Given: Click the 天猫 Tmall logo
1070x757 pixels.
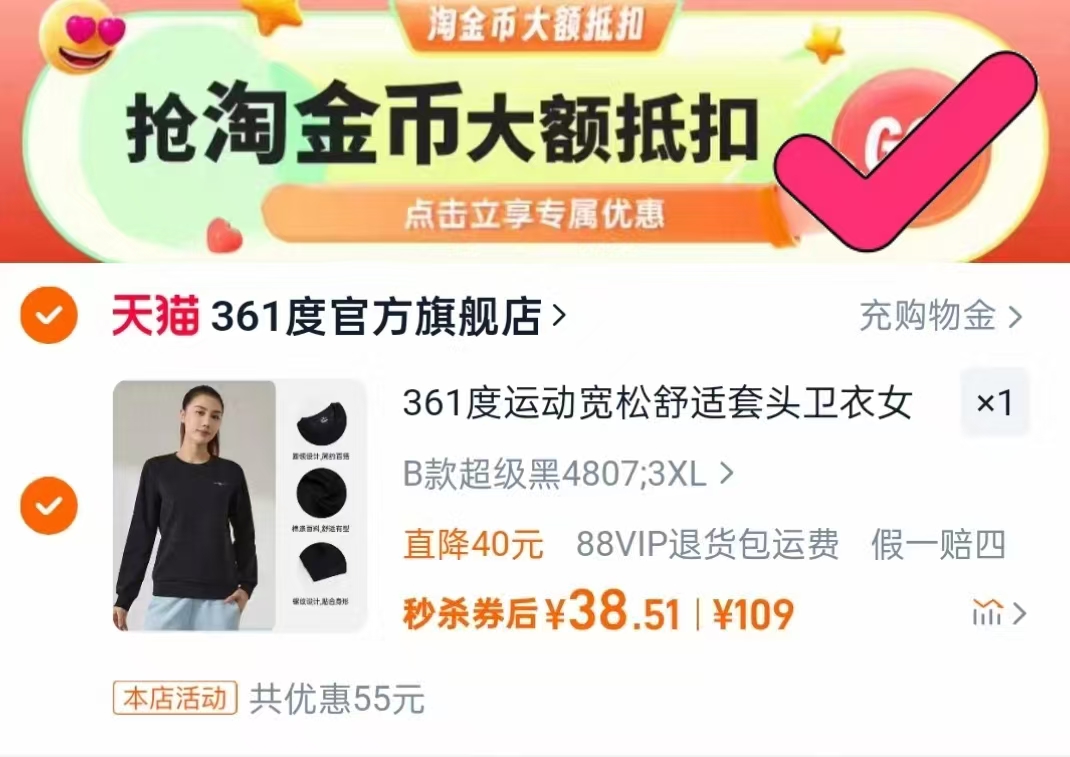Looking at the screenshot, I should coord(156,316).
